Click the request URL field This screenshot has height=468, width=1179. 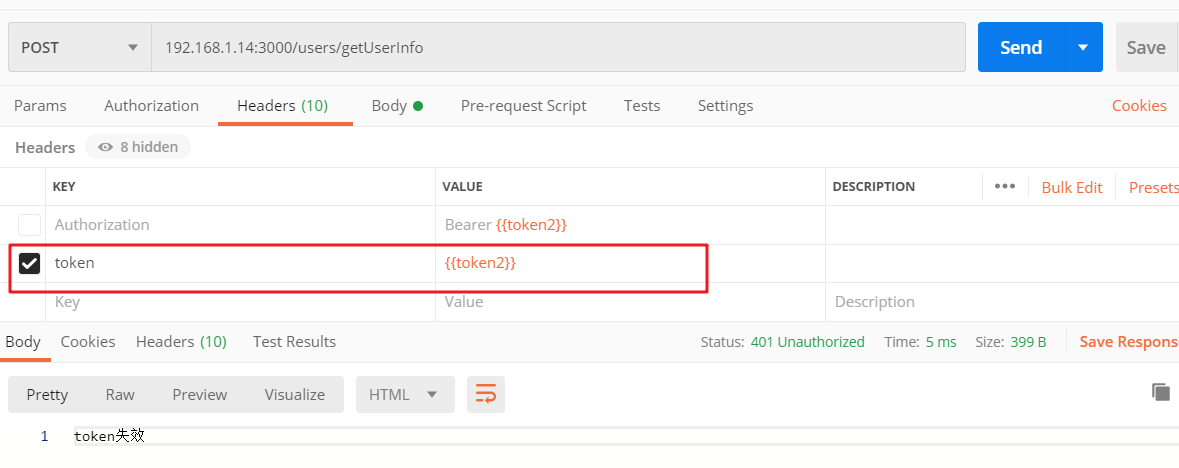(x=558, y=47)
